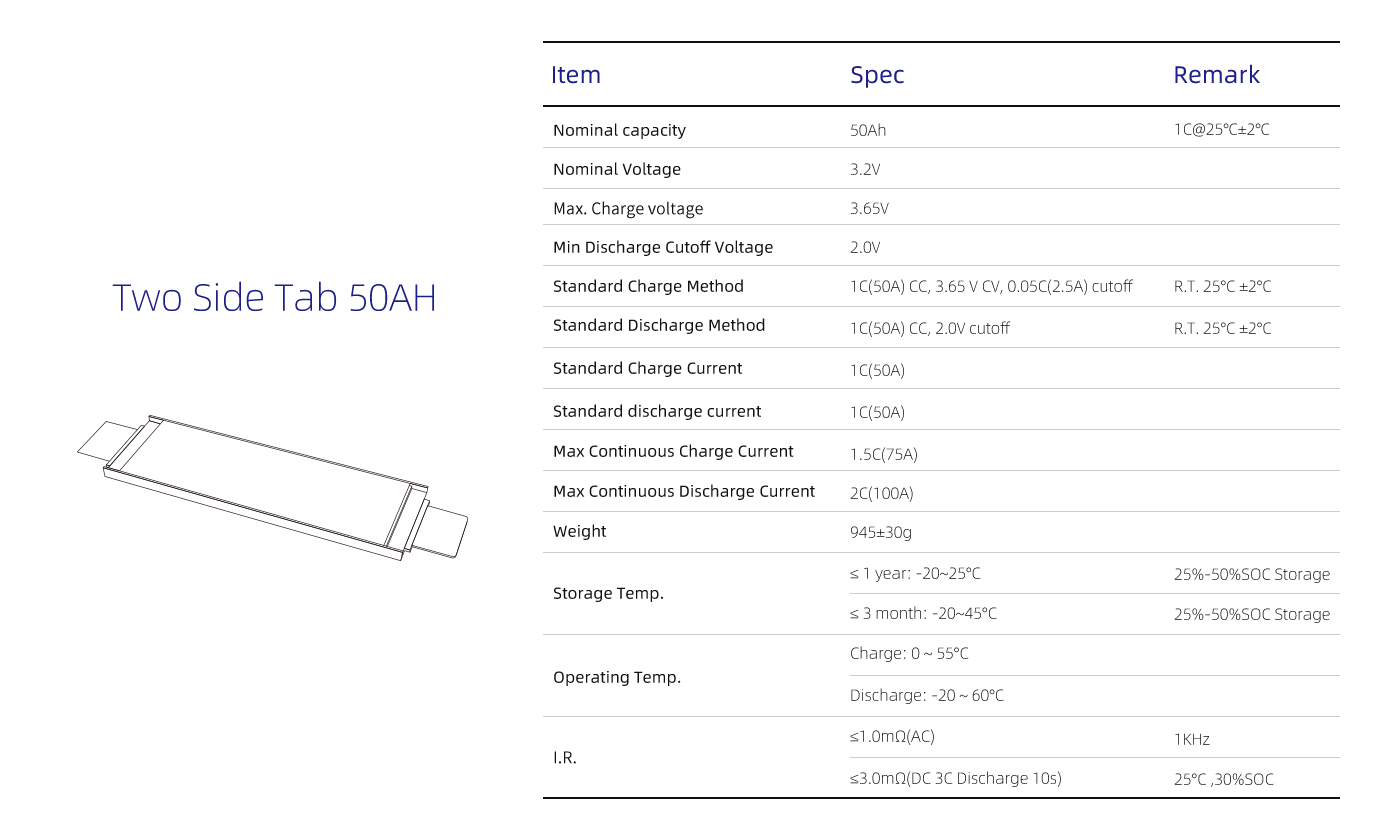The image size is (1400, 840).
Task: Click the "Max Continuous Charge Current" label
Action: tap(673, 451)
